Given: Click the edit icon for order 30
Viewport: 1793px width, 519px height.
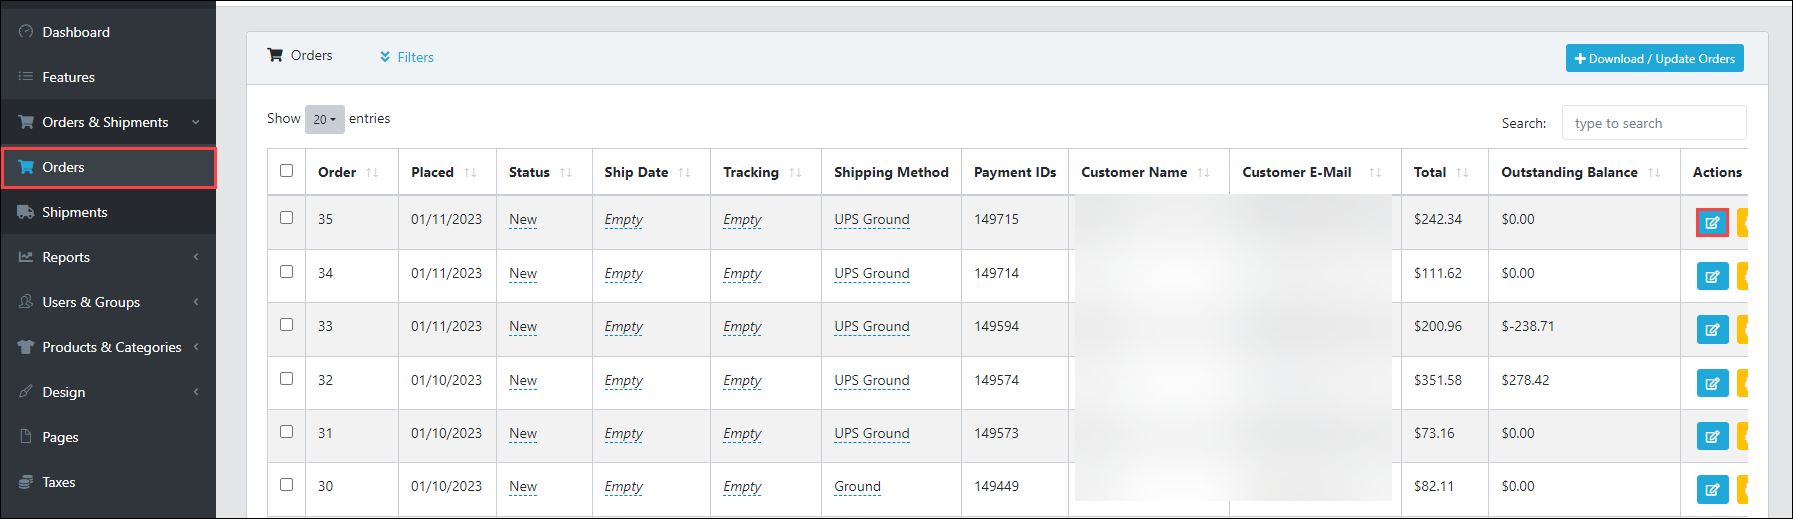Looking at the screenshot, I should 1712,489.
